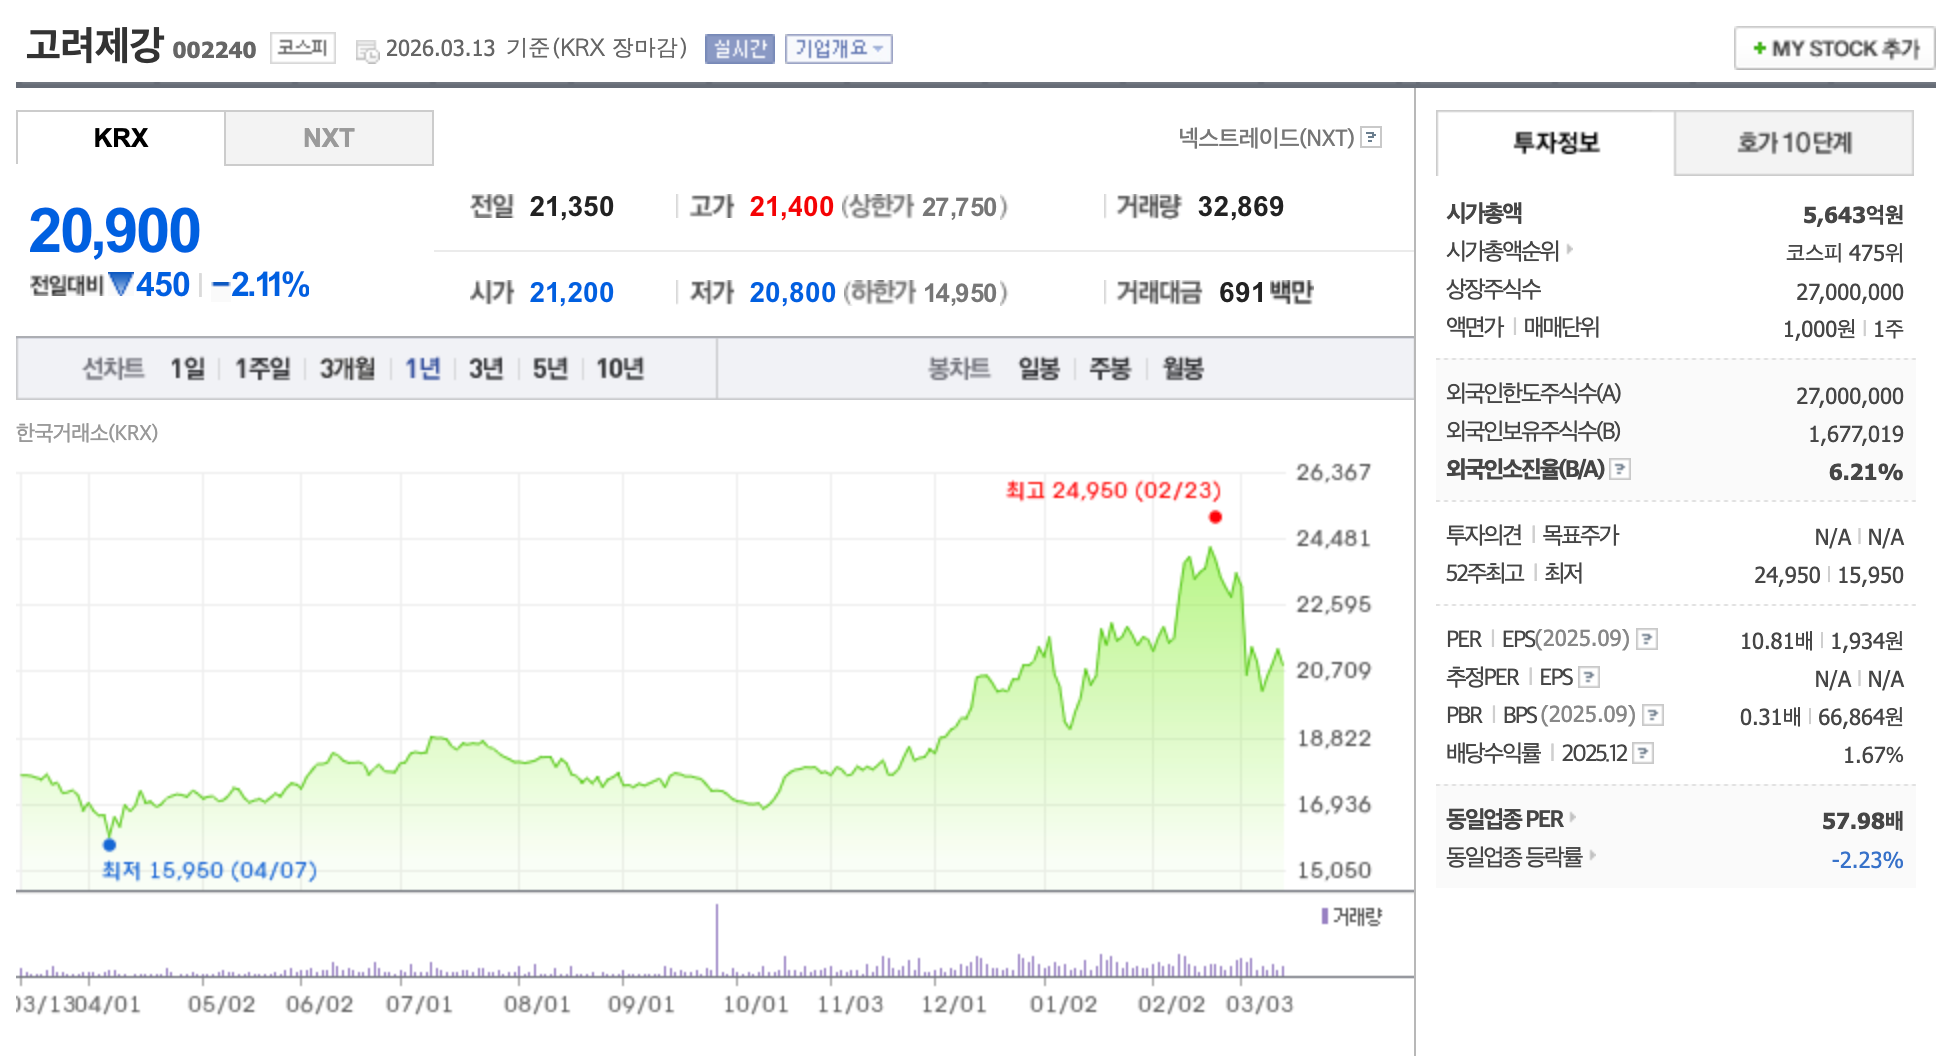Click the 외국인소진율 6.21% value
Screen dimensions: 1954x1056
(1866, 472)
